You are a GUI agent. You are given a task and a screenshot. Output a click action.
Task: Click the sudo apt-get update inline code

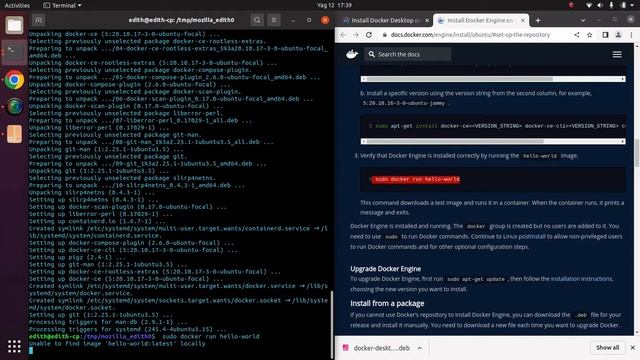[476, 279]
